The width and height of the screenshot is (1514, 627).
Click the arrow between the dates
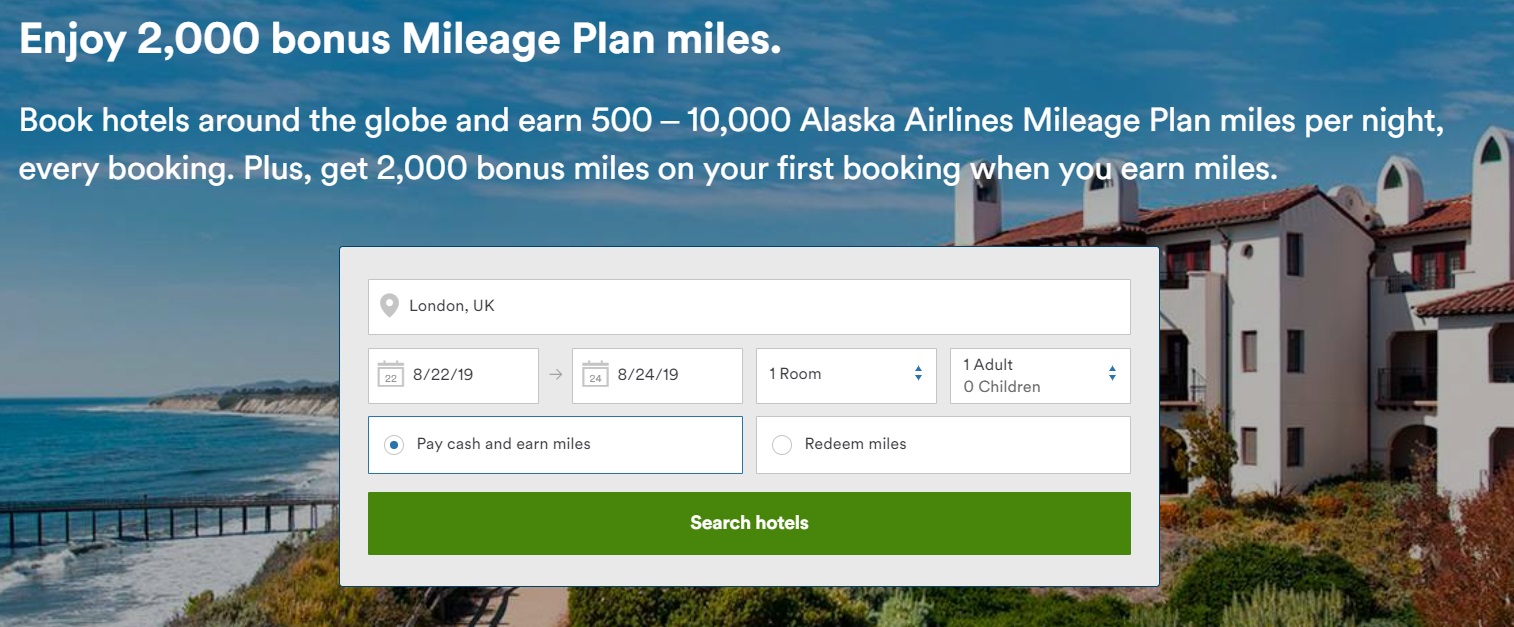(555, 375)
